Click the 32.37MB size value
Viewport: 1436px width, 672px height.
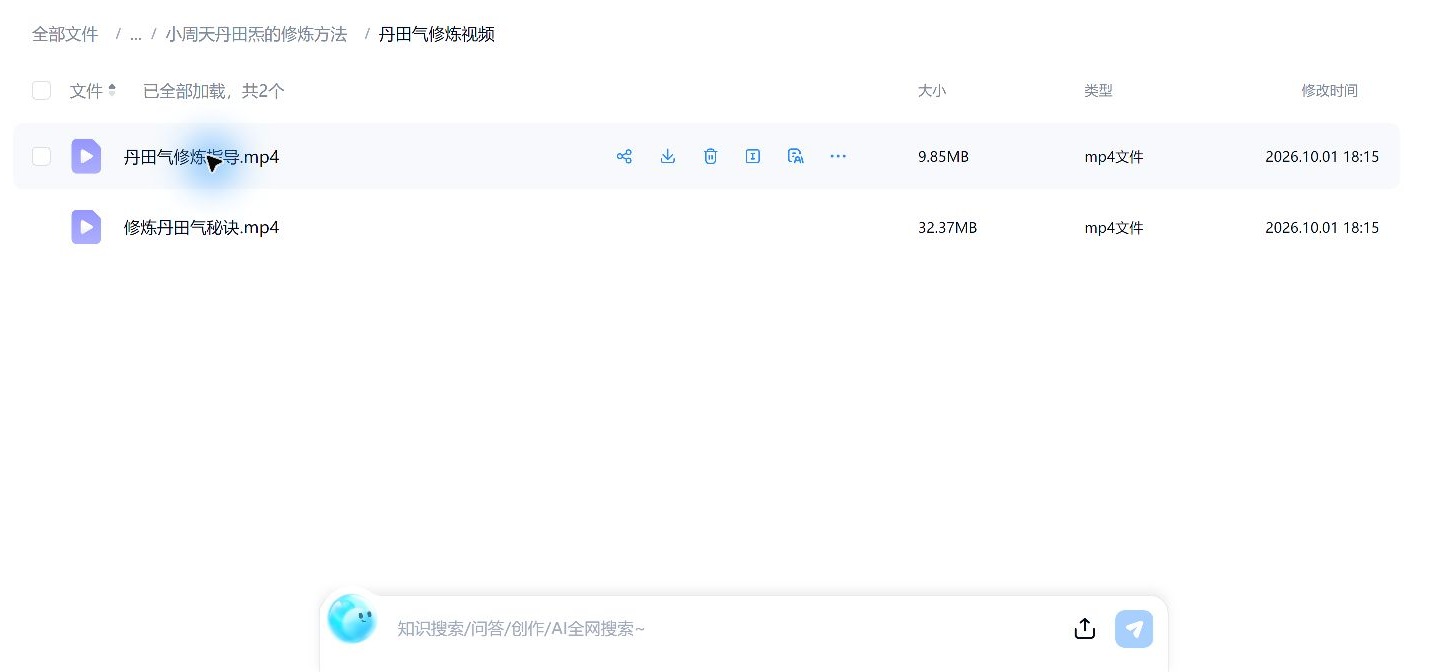(x=947, y=228)
